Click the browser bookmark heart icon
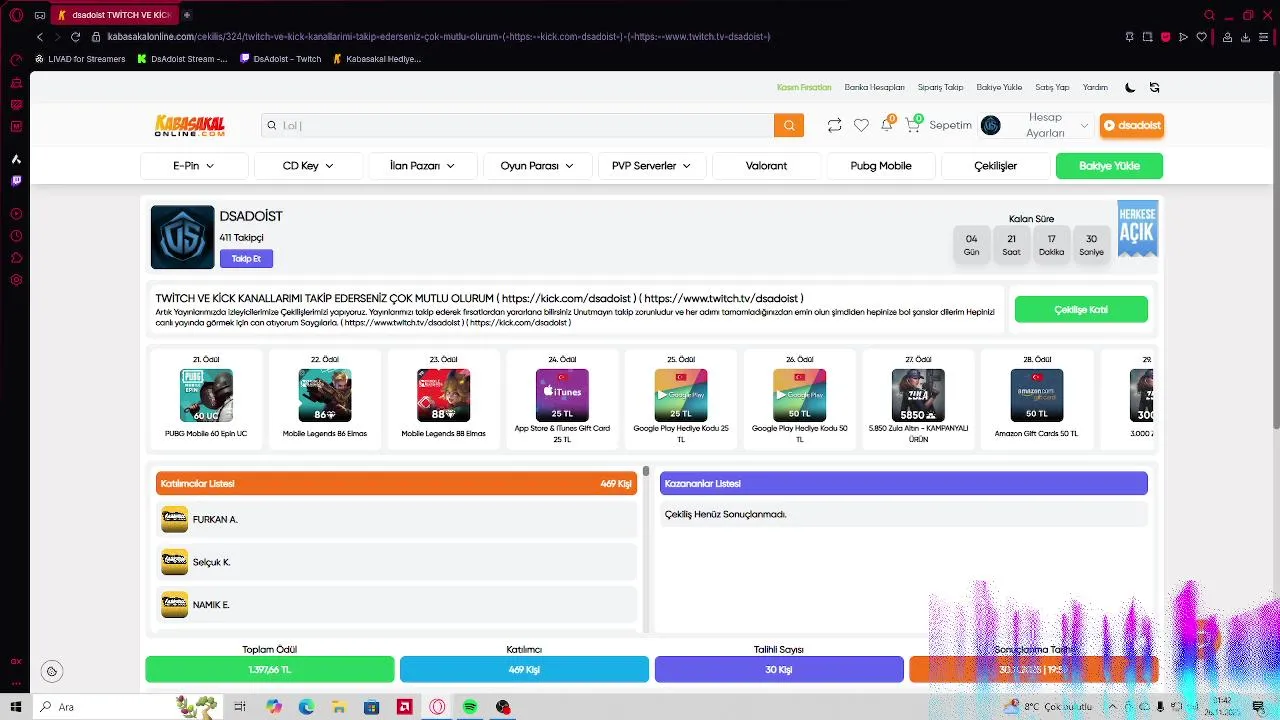Viewport: 1280px width, 720px height. 1201,37
